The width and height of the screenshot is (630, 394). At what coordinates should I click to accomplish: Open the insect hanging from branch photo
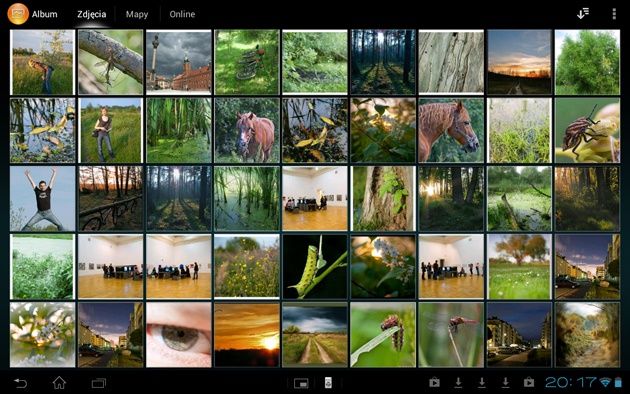(110, 62)
